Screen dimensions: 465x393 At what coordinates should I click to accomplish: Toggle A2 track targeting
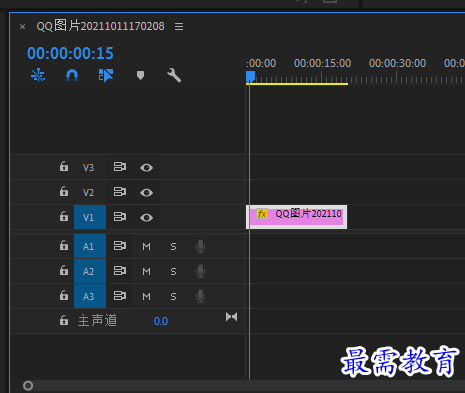pos(90,271)
